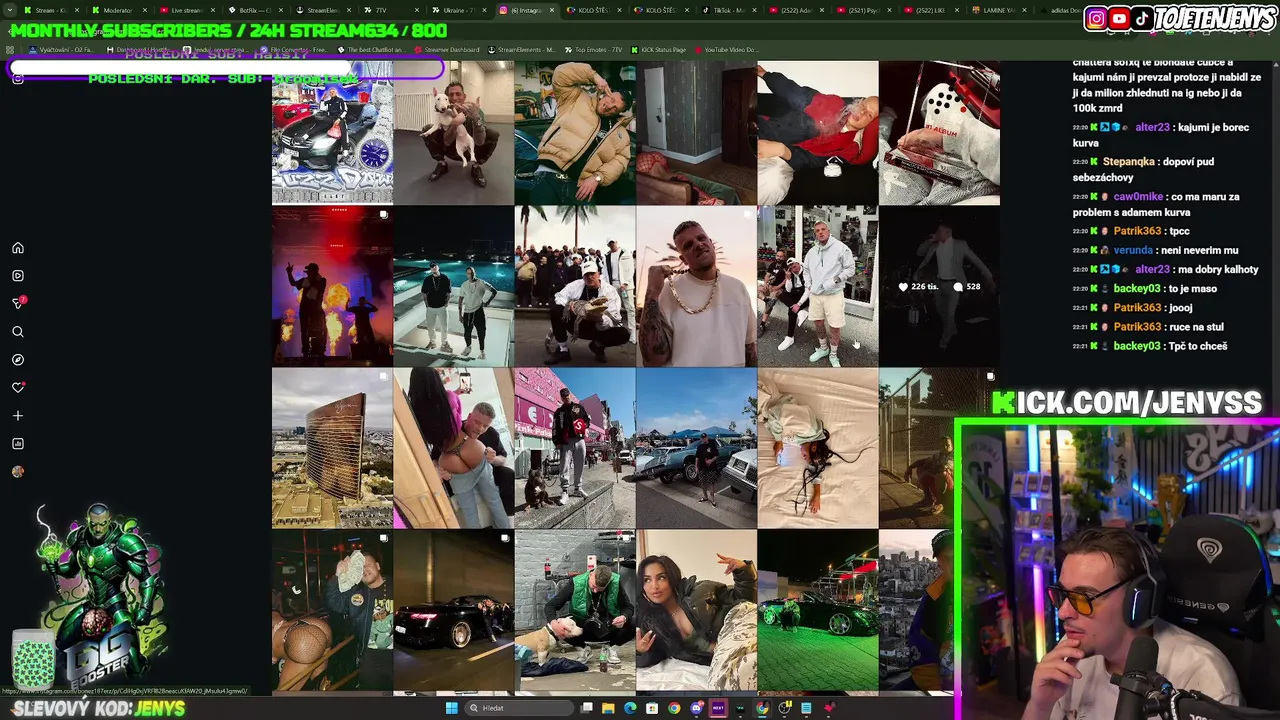Click the 528 comments count on hovered post
The height and width of the screenshot is (720, 1280).
(967, 287)
